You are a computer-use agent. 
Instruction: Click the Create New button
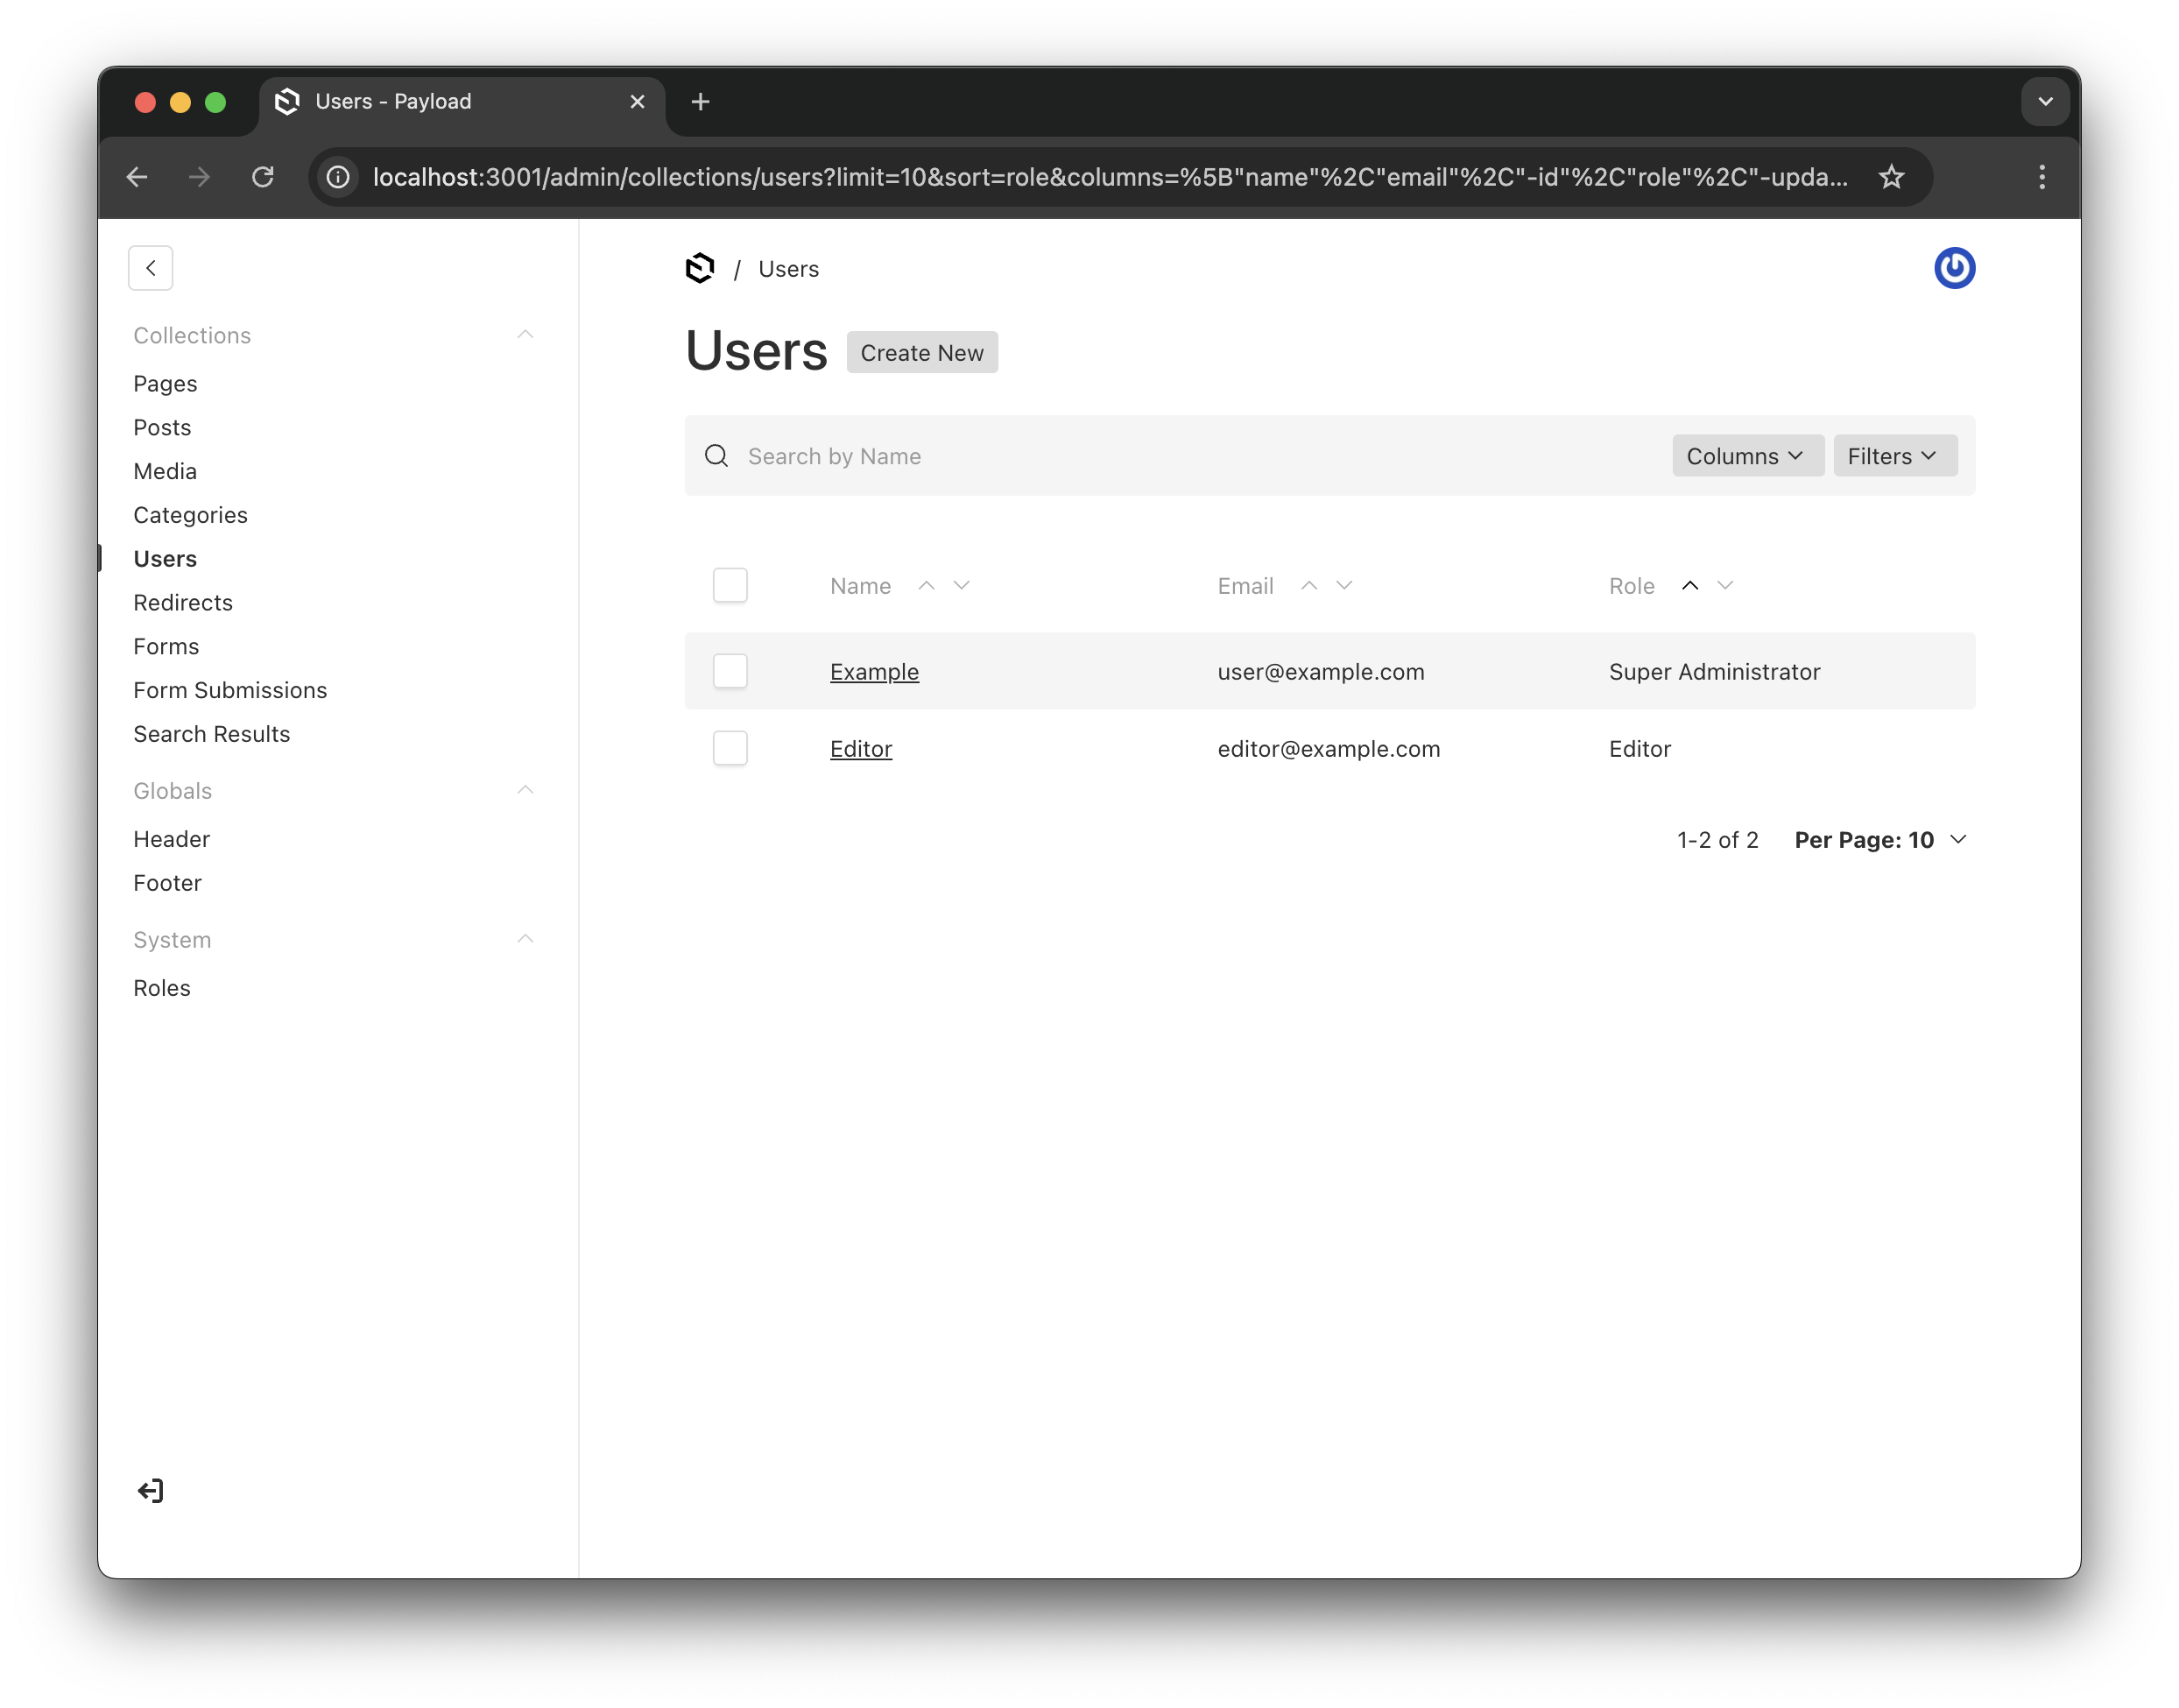pyautogui.click(x=921, y=353)
